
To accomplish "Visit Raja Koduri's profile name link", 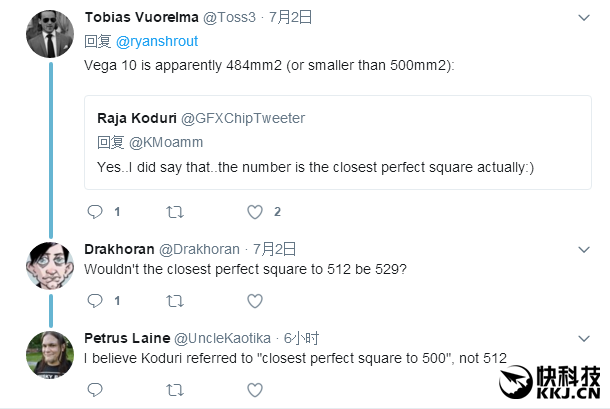I will [x=137, y=118].
